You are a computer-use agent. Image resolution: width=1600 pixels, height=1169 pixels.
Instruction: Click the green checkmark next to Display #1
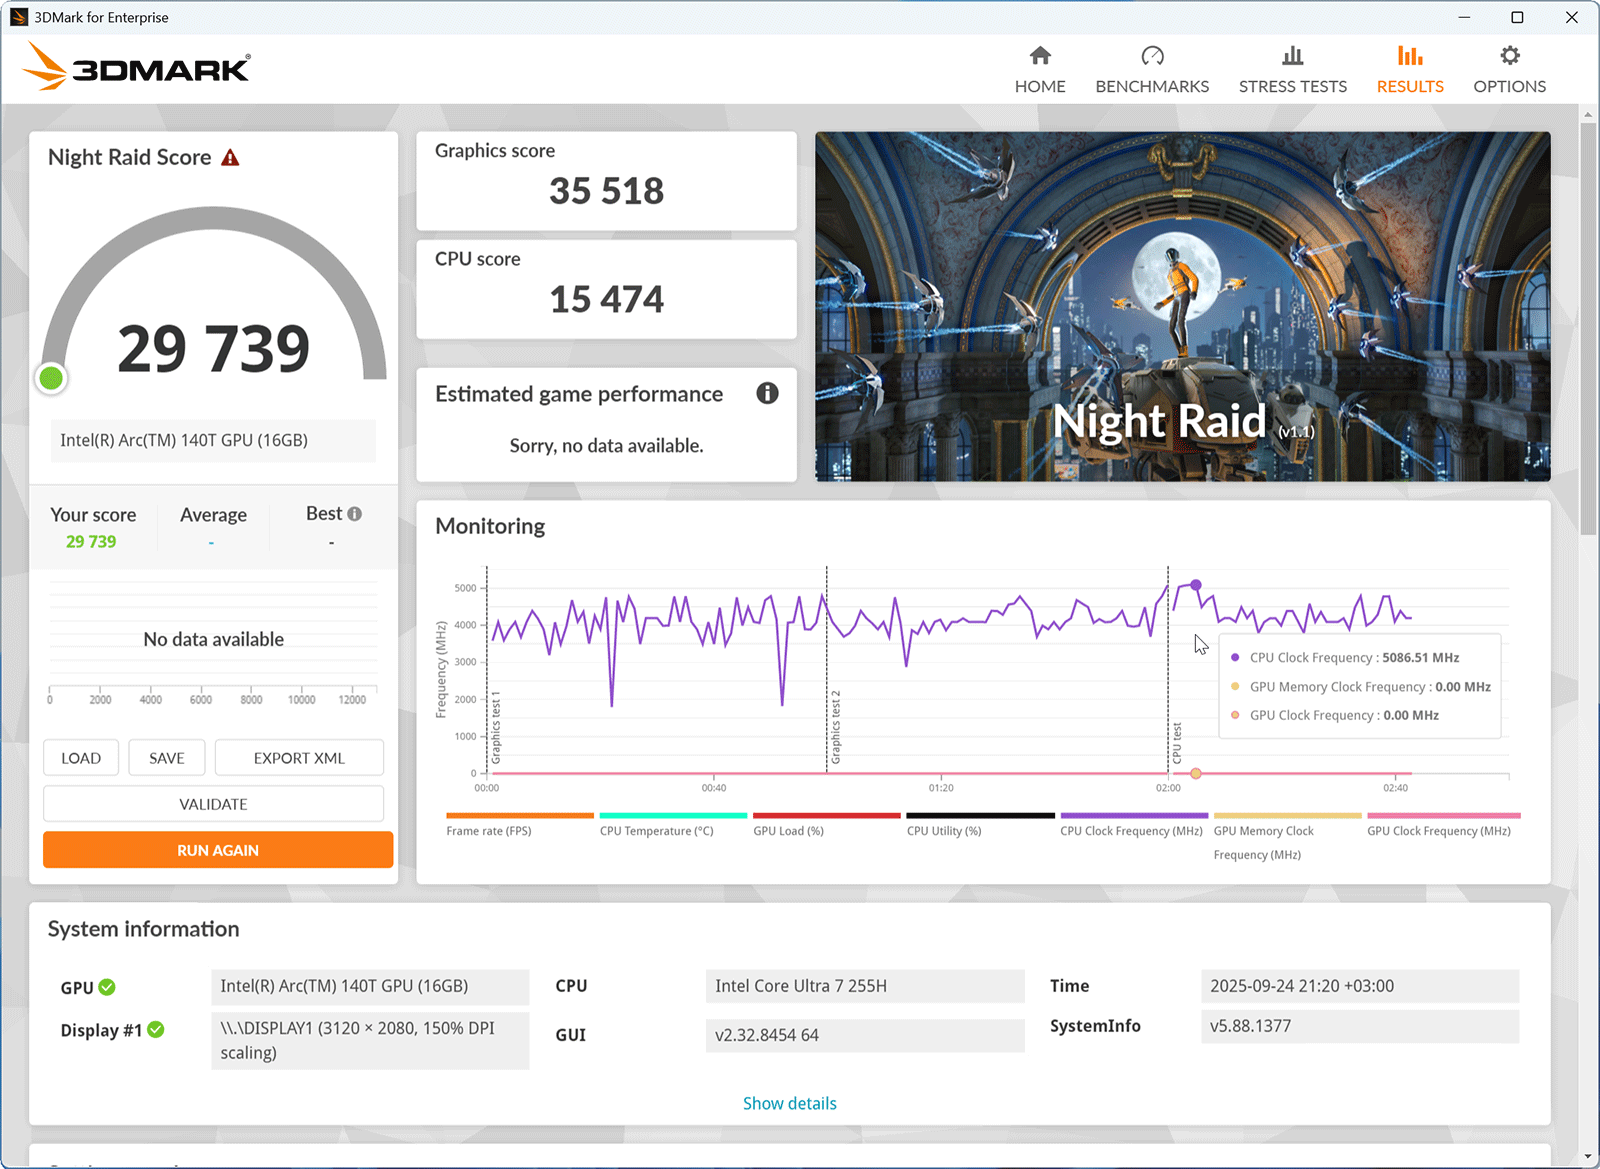(x=156, y=1029)
